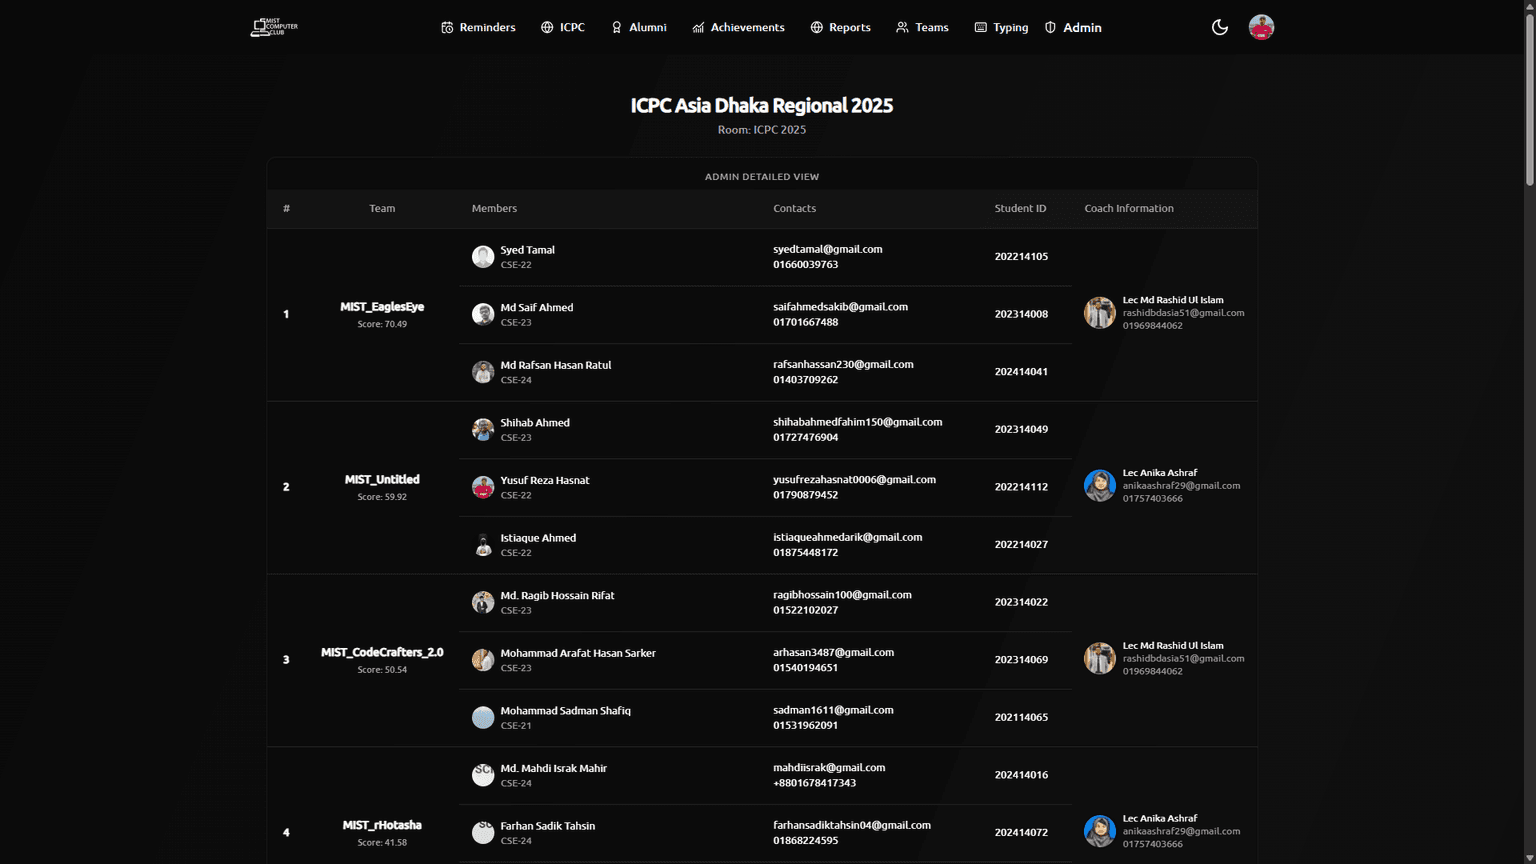1536x864 pixels.
Task: Click email ragibhossain100@gmail.com
Action: (842, 595)
